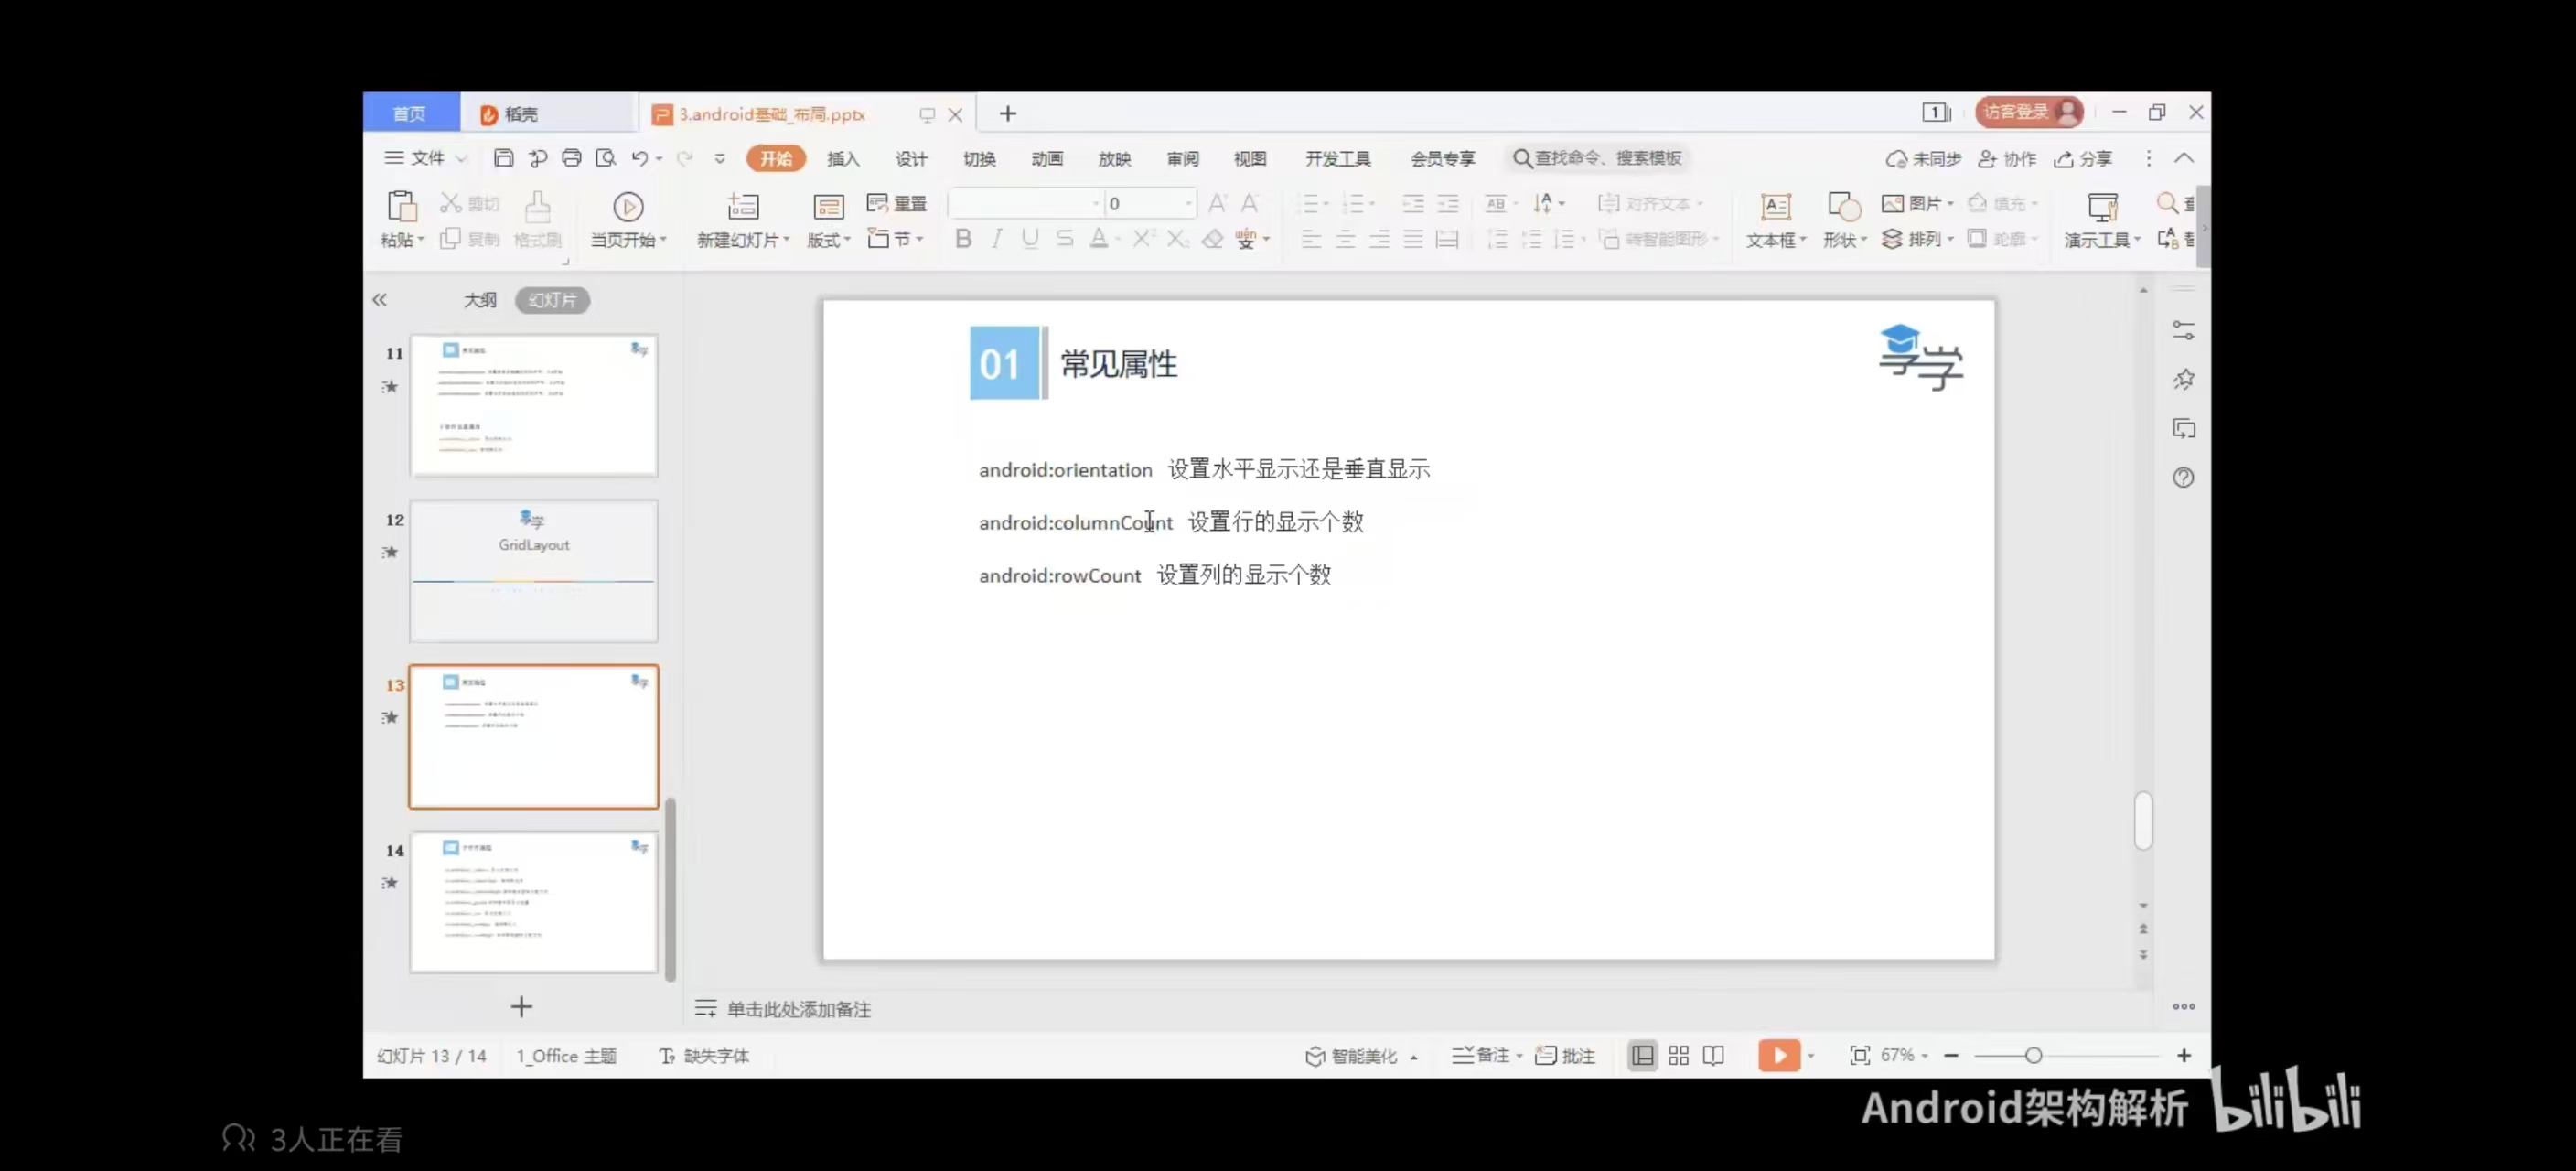Toggle Underline formatting
The height and width of the screenshot is (1171, 2576).
pyautogui.click(x=1030, y=238)
